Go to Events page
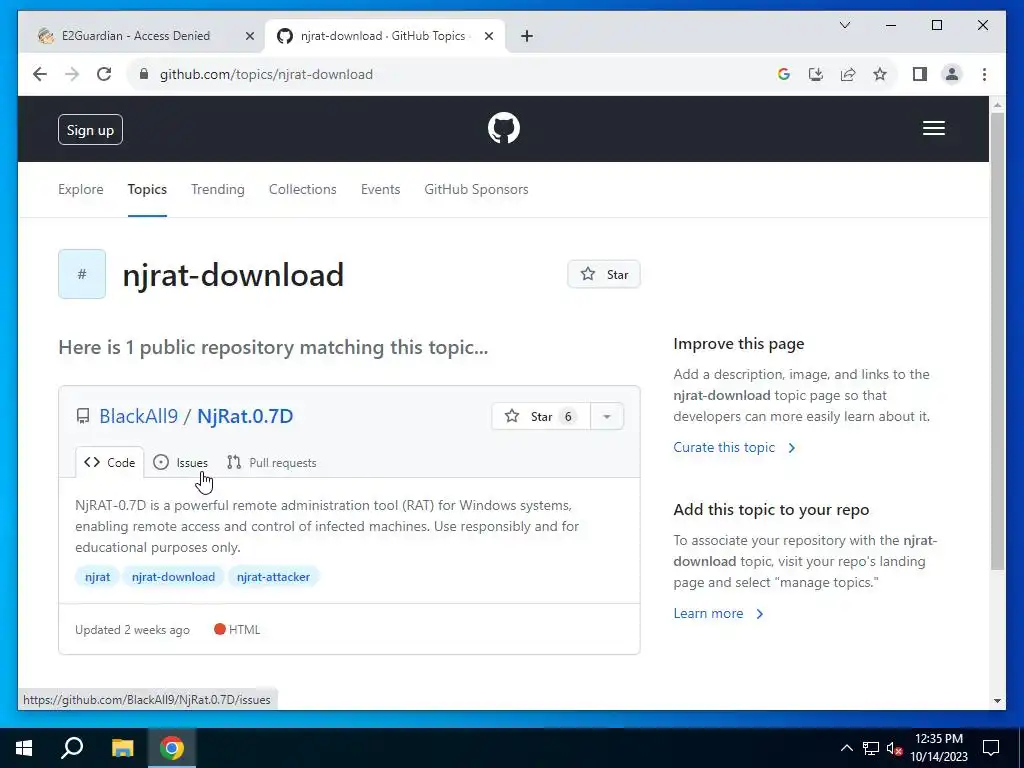1024x768 pixels. (x=380, y=189)
